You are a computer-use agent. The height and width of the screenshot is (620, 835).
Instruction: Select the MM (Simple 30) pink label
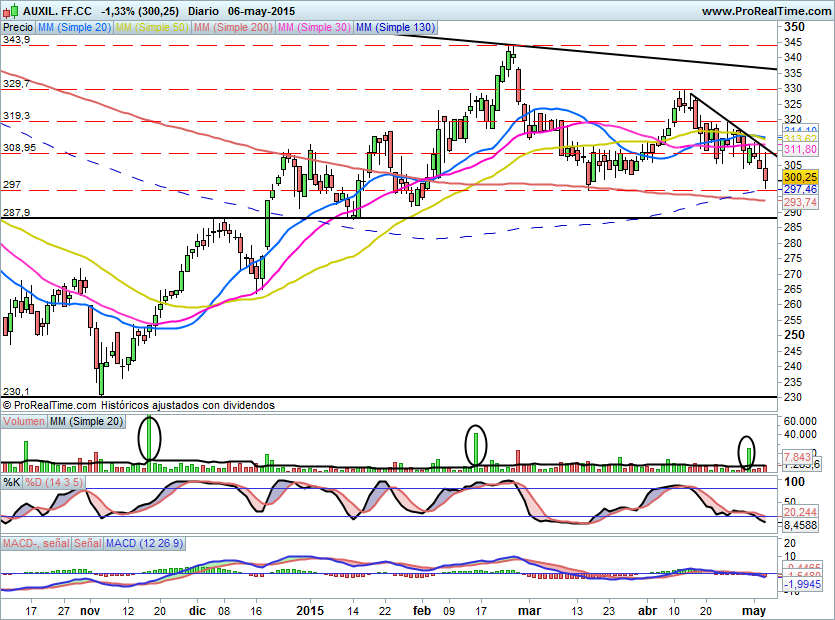click(x=314, y=28)
